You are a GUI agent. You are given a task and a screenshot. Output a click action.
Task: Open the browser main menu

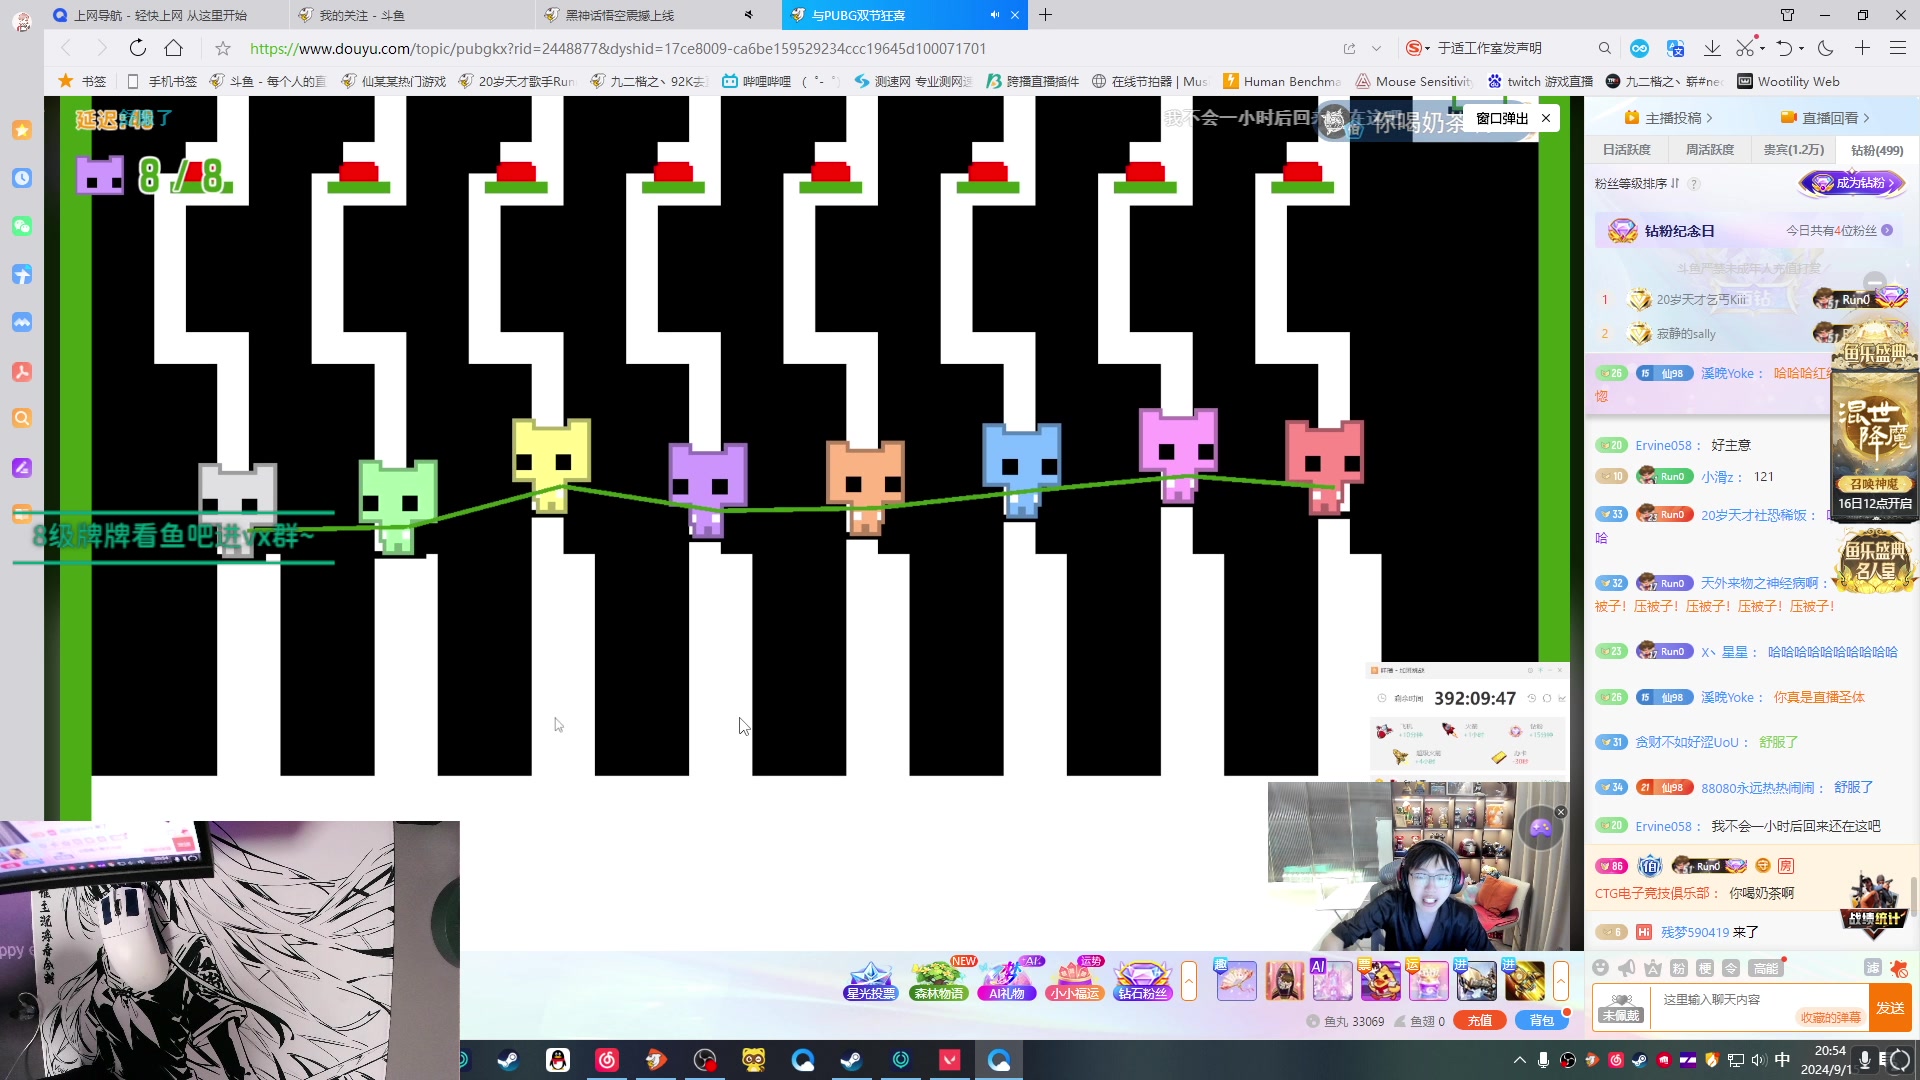(x=1898, y=48)
